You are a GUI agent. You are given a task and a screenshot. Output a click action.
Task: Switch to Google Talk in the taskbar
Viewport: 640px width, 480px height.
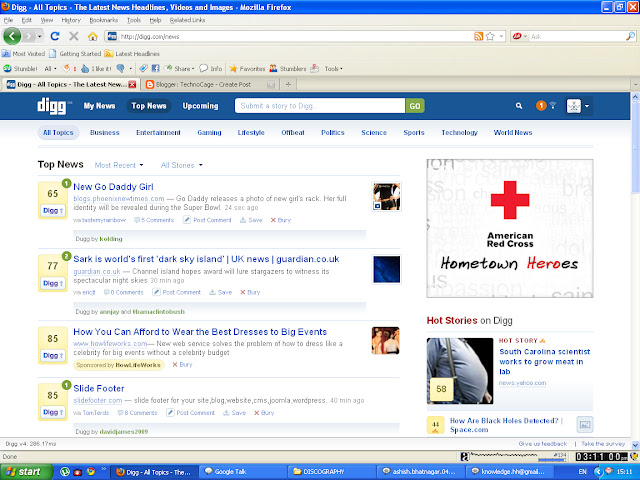(242, 472)
